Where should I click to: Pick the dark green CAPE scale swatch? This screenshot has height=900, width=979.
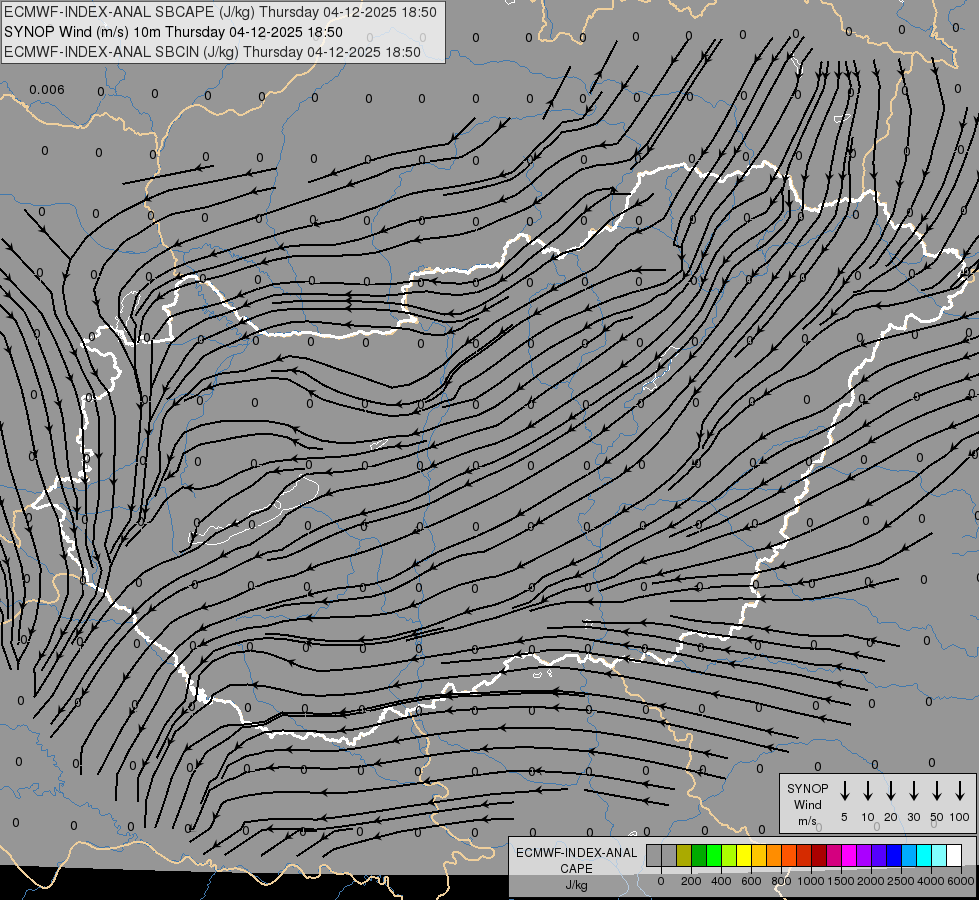699,855
